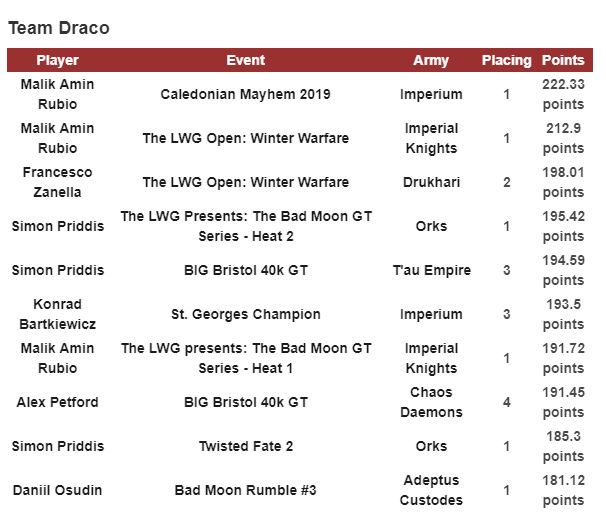Select Konrad Bartkiewicz player name

[57, 314]
